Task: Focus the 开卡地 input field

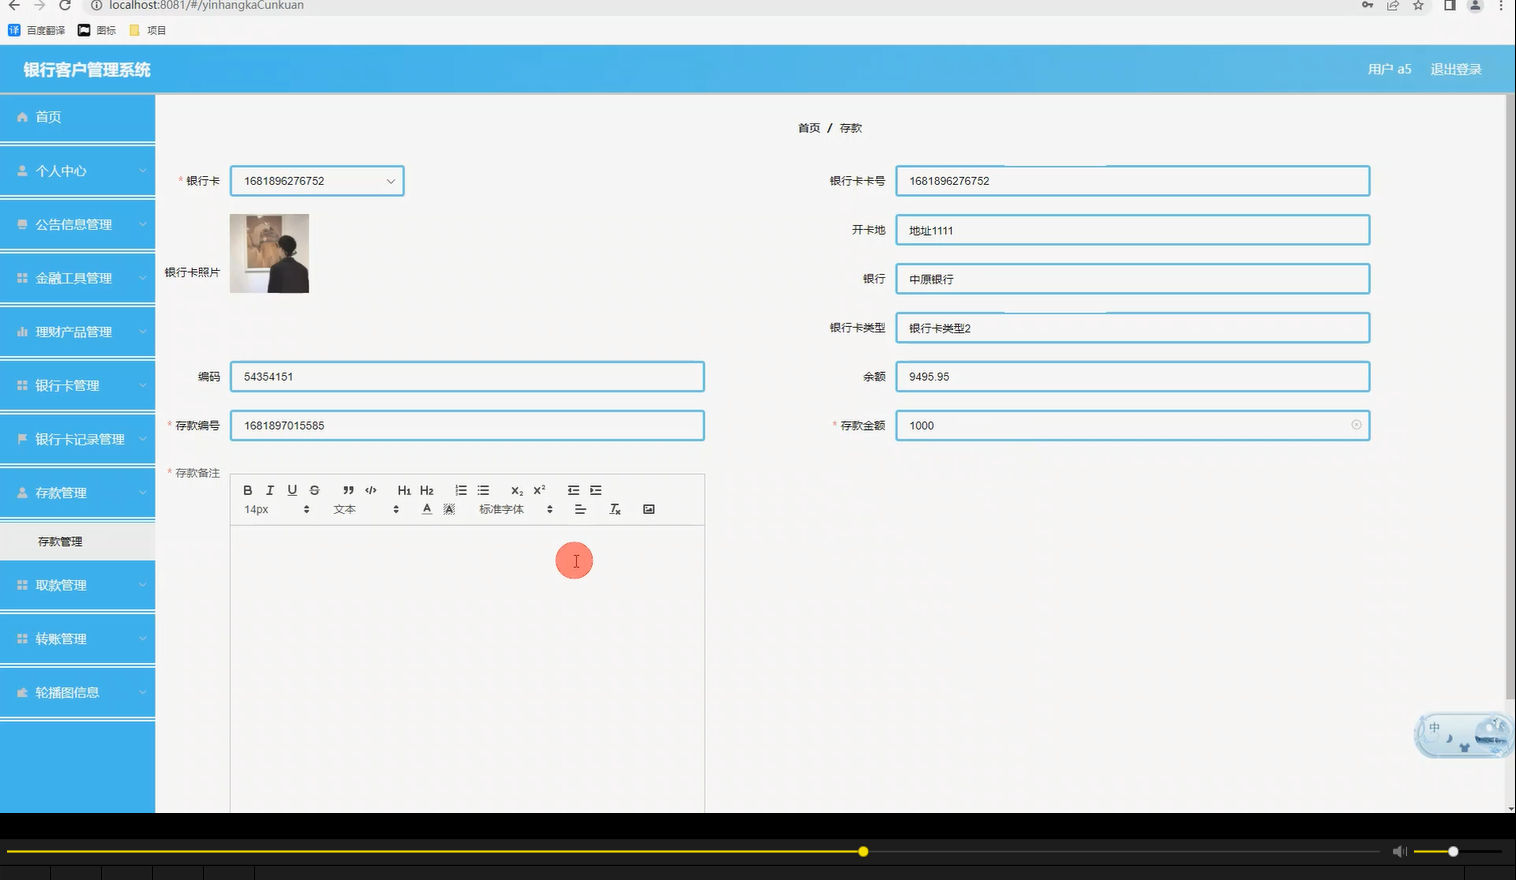Action: [1132, 230]
